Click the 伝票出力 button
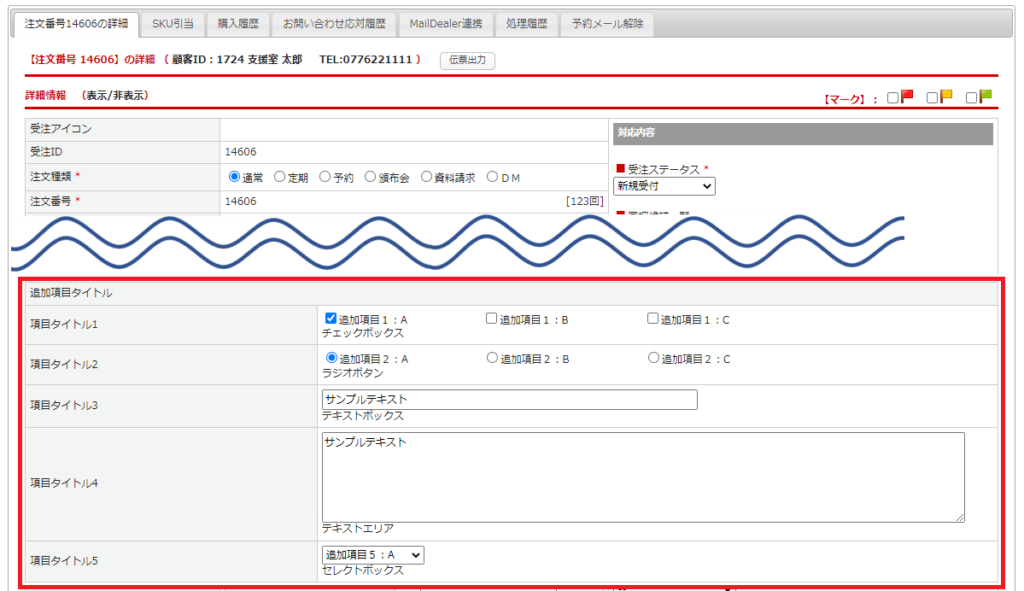Image resolution: width=1024 pixels, height=591 pixels. tap(467, 60)
